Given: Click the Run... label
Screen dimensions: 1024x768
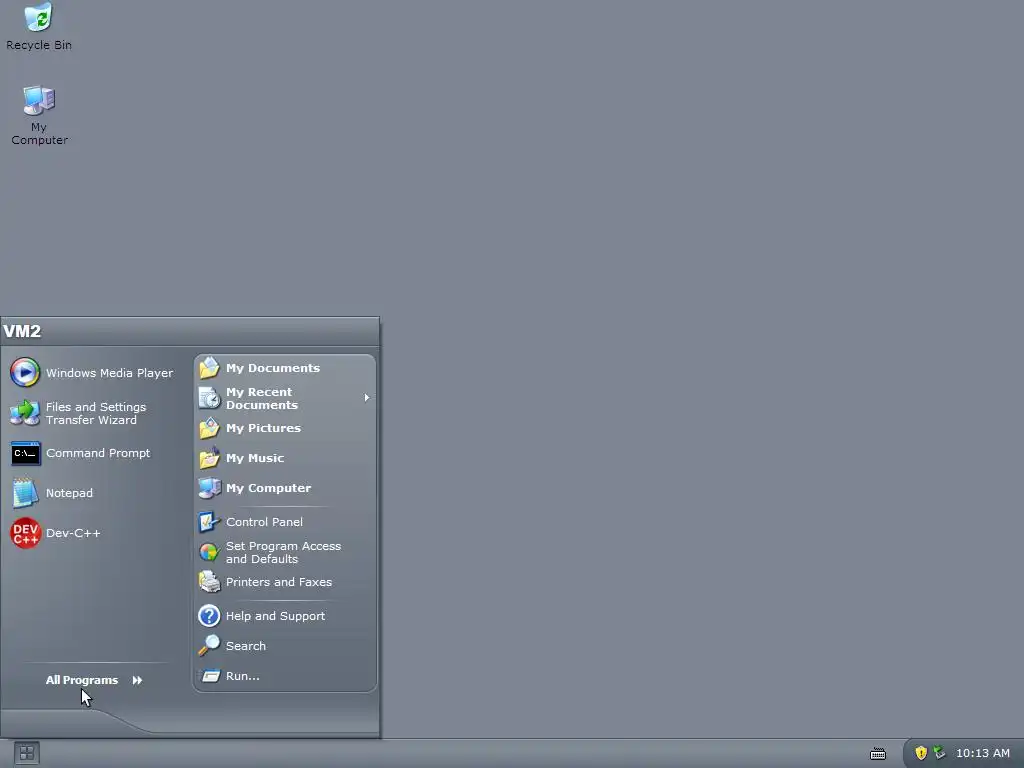Looking at the screenshot, I should click(x=242, y=676).
